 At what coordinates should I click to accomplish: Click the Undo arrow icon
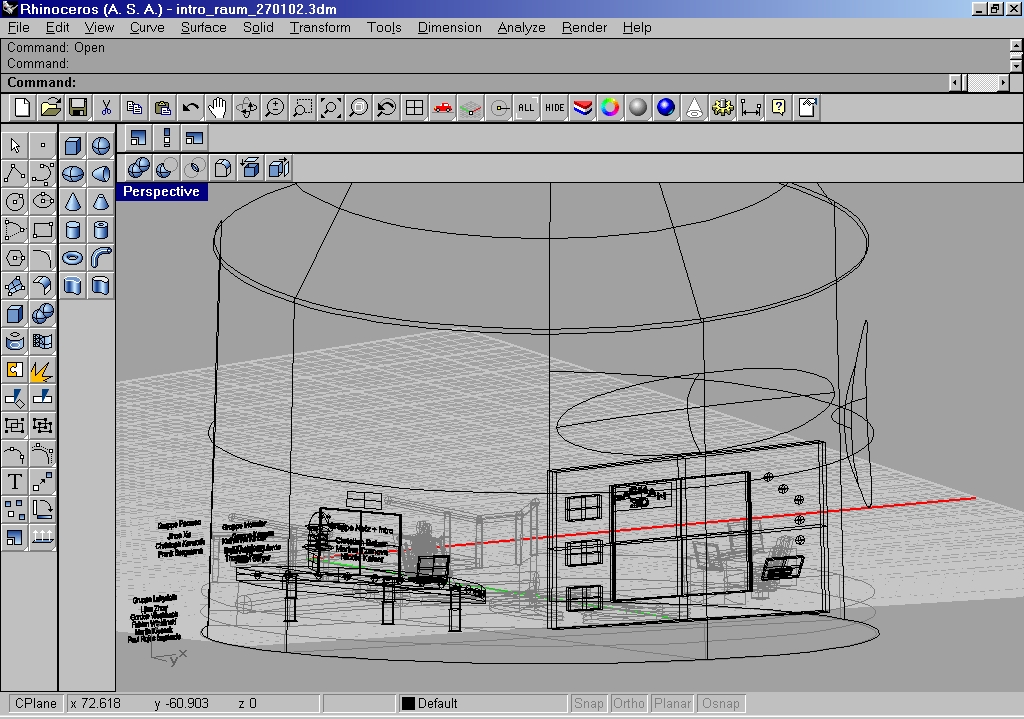pyautogui.click(x=190, y=108)
